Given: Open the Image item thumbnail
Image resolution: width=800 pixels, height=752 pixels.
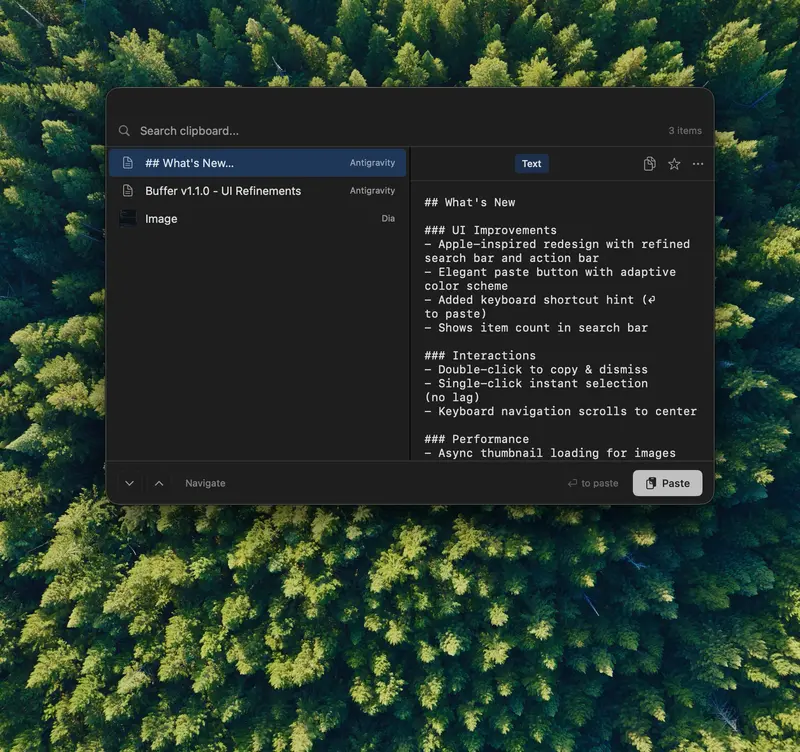Looking at the screenshot, I should click(x=128, y=218).
